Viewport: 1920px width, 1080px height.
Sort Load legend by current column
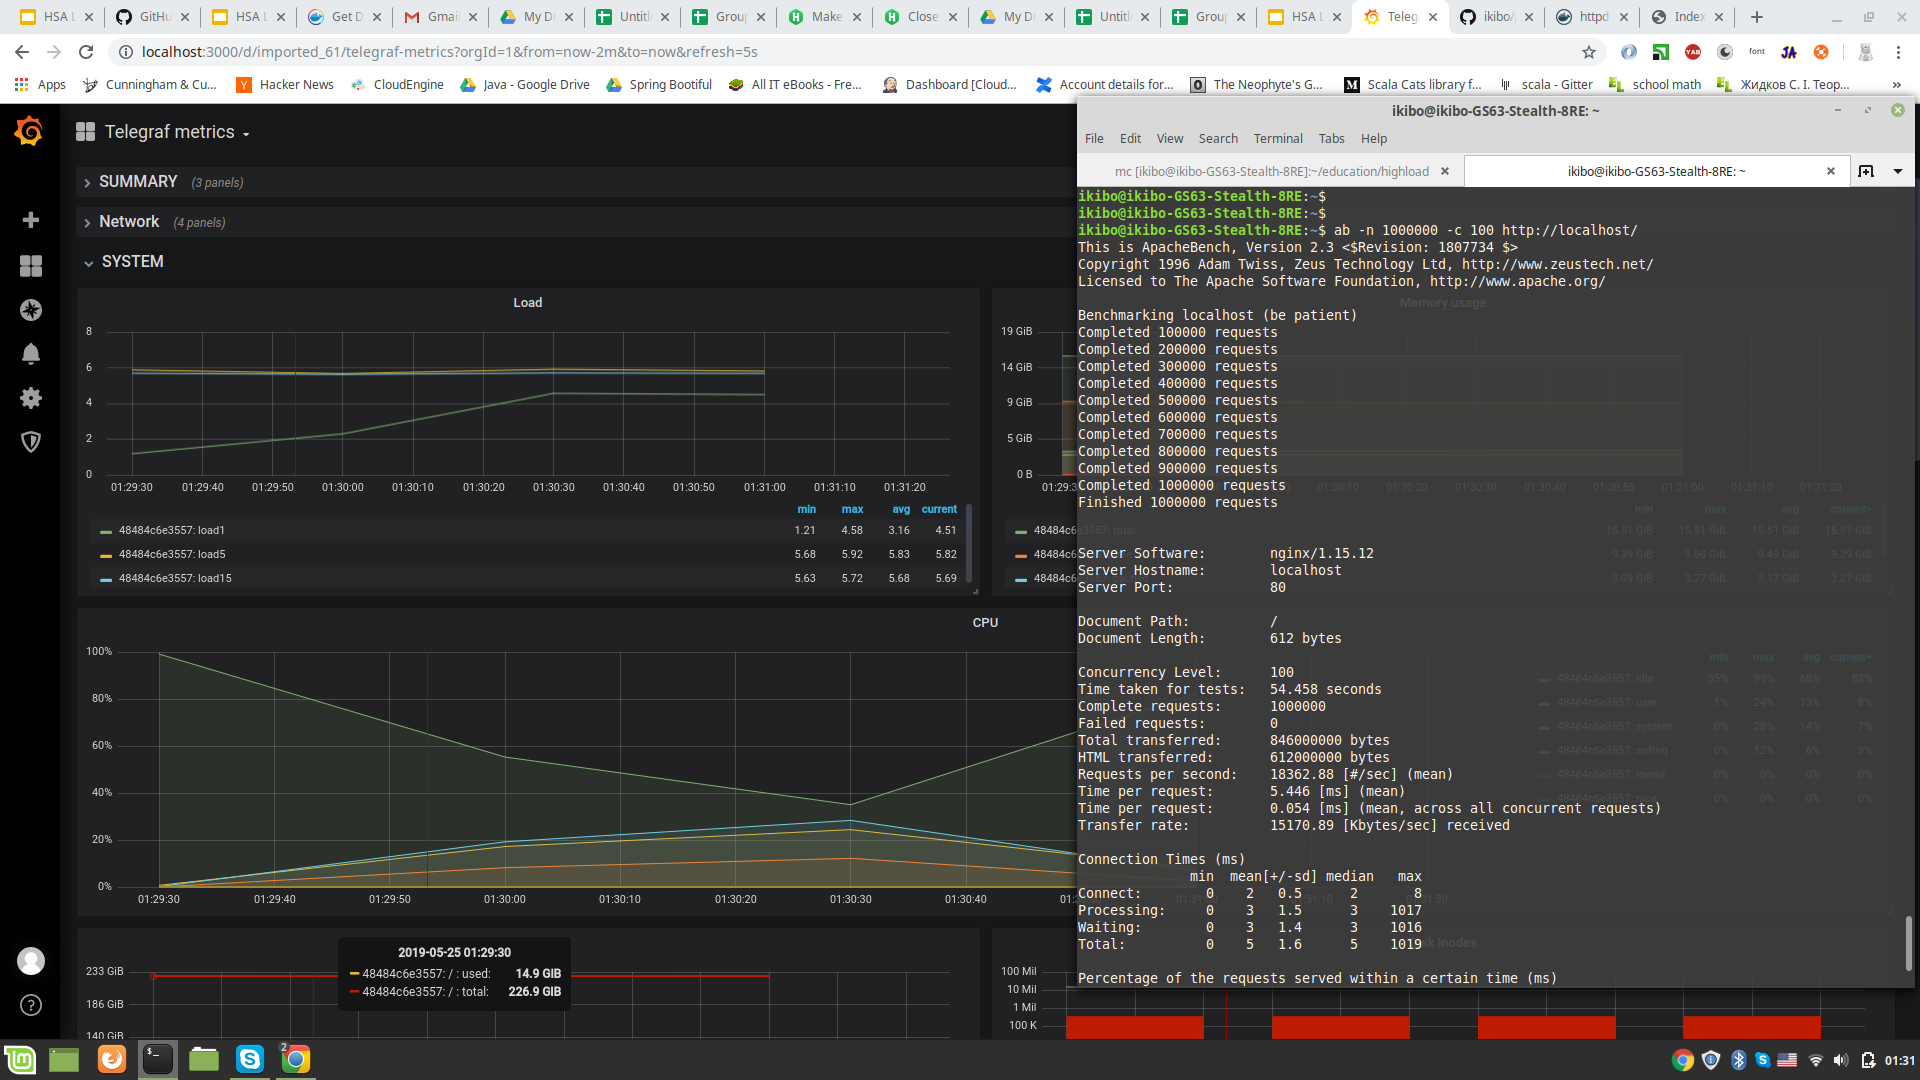coord(939,509)
